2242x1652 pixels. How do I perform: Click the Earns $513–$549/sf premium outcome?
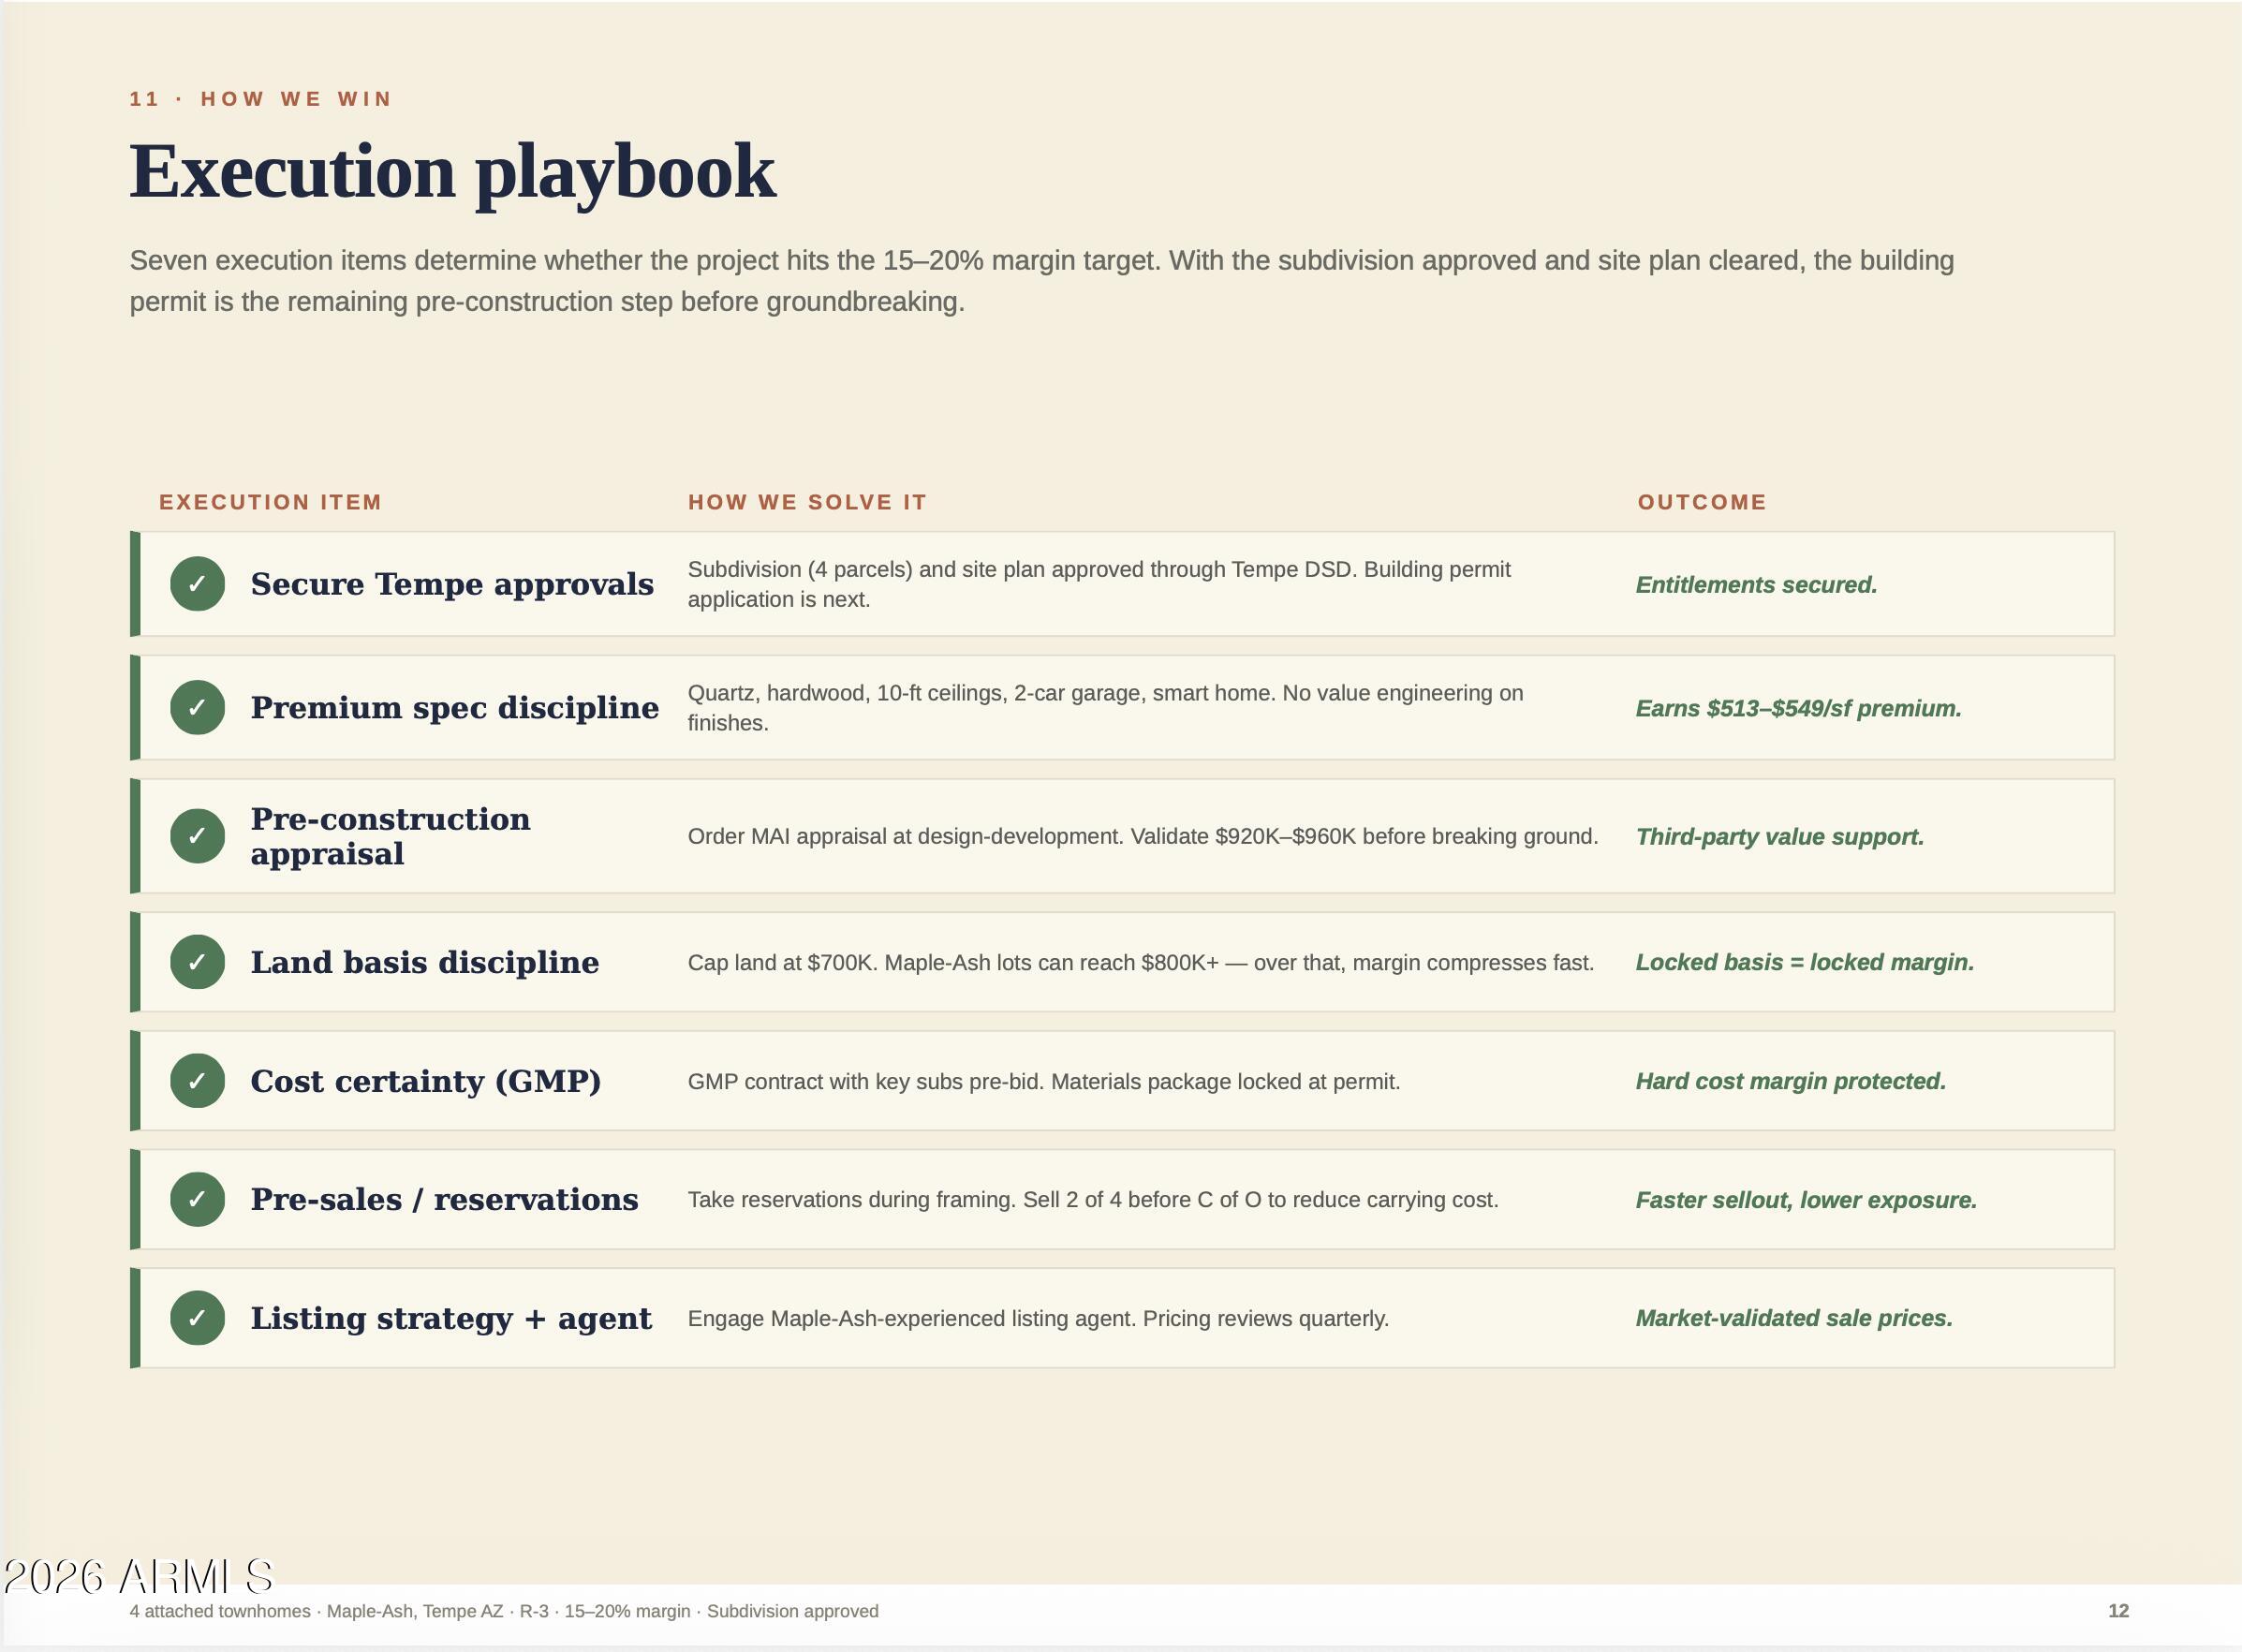(x=1799, y=709)
